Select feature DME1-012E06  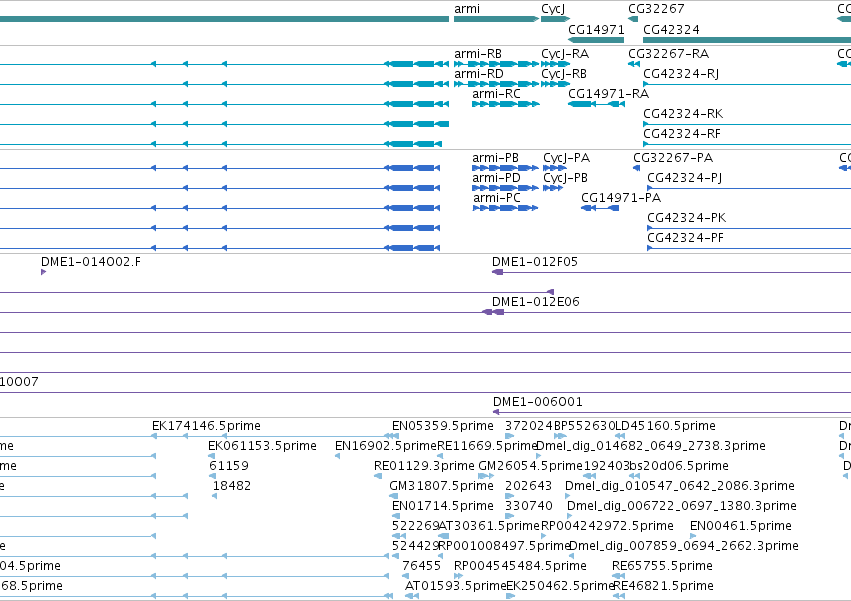(536, 302)
